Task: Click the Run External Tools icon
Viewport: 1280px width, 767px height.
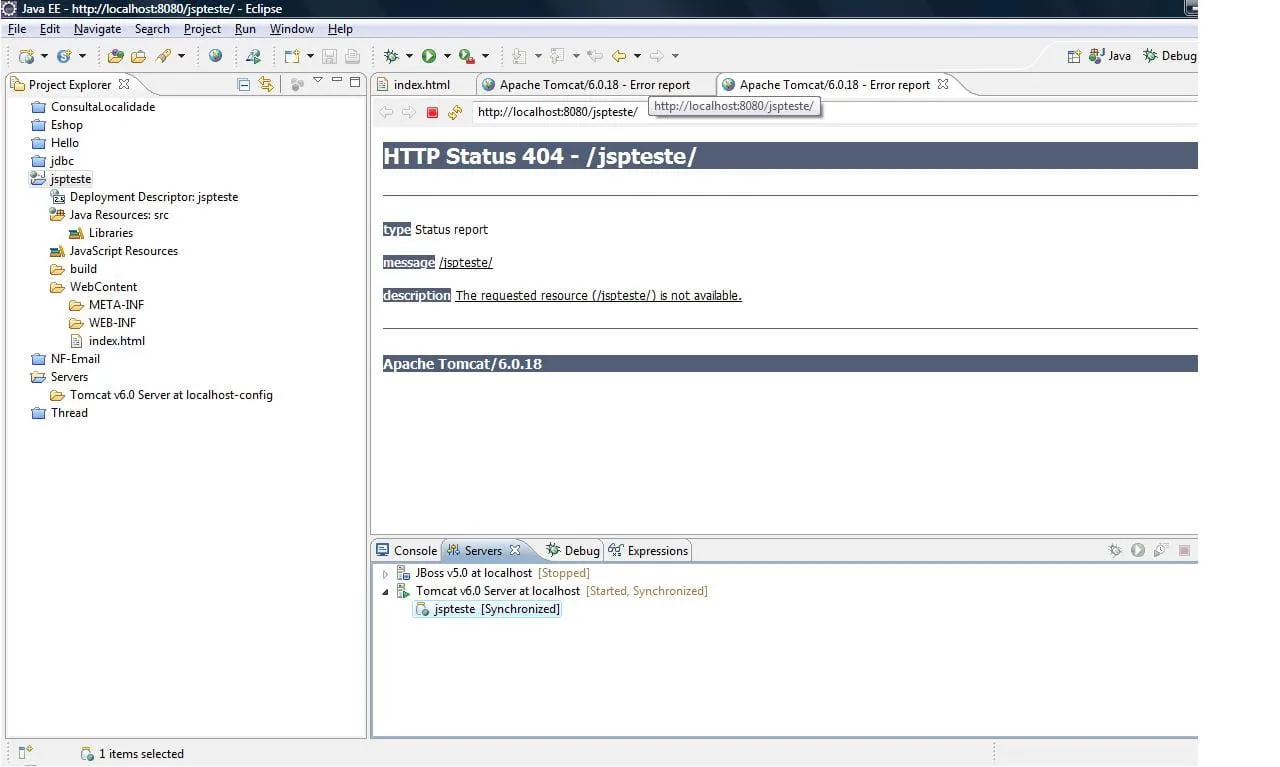Action: (467, 56)
